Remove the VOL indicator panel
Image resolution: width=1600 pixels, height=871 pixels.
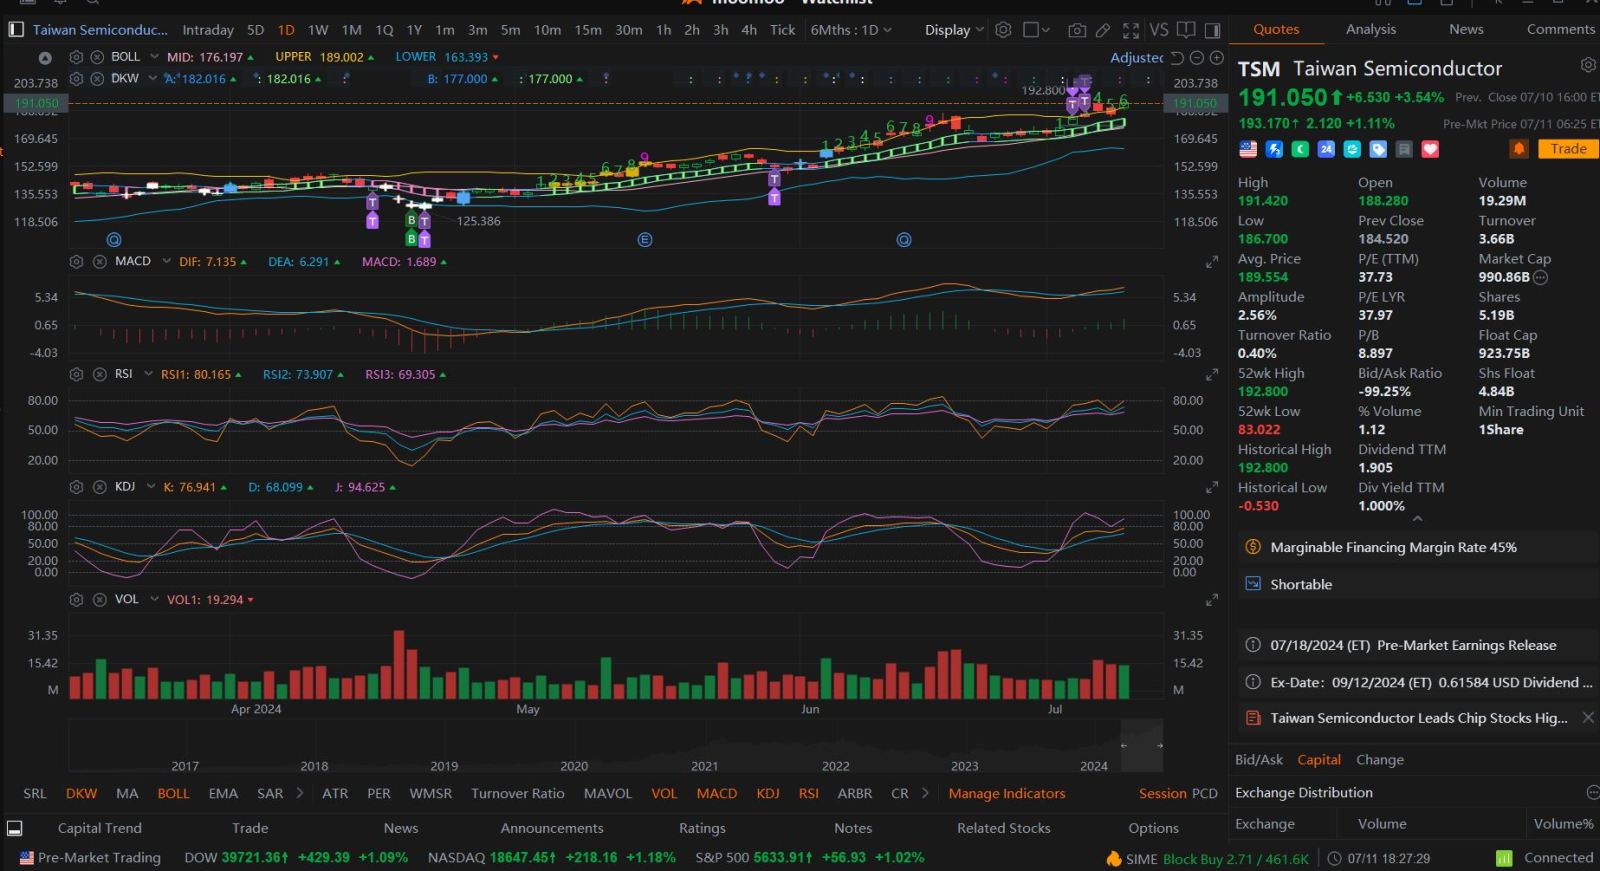100,600
